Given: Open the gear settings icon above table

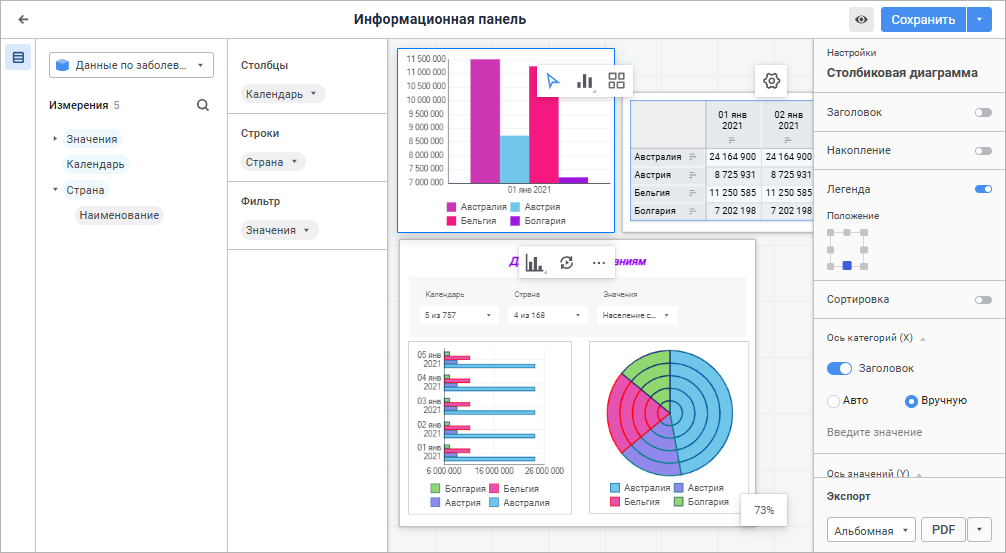Looking at the screenshot, I should 771,81.
